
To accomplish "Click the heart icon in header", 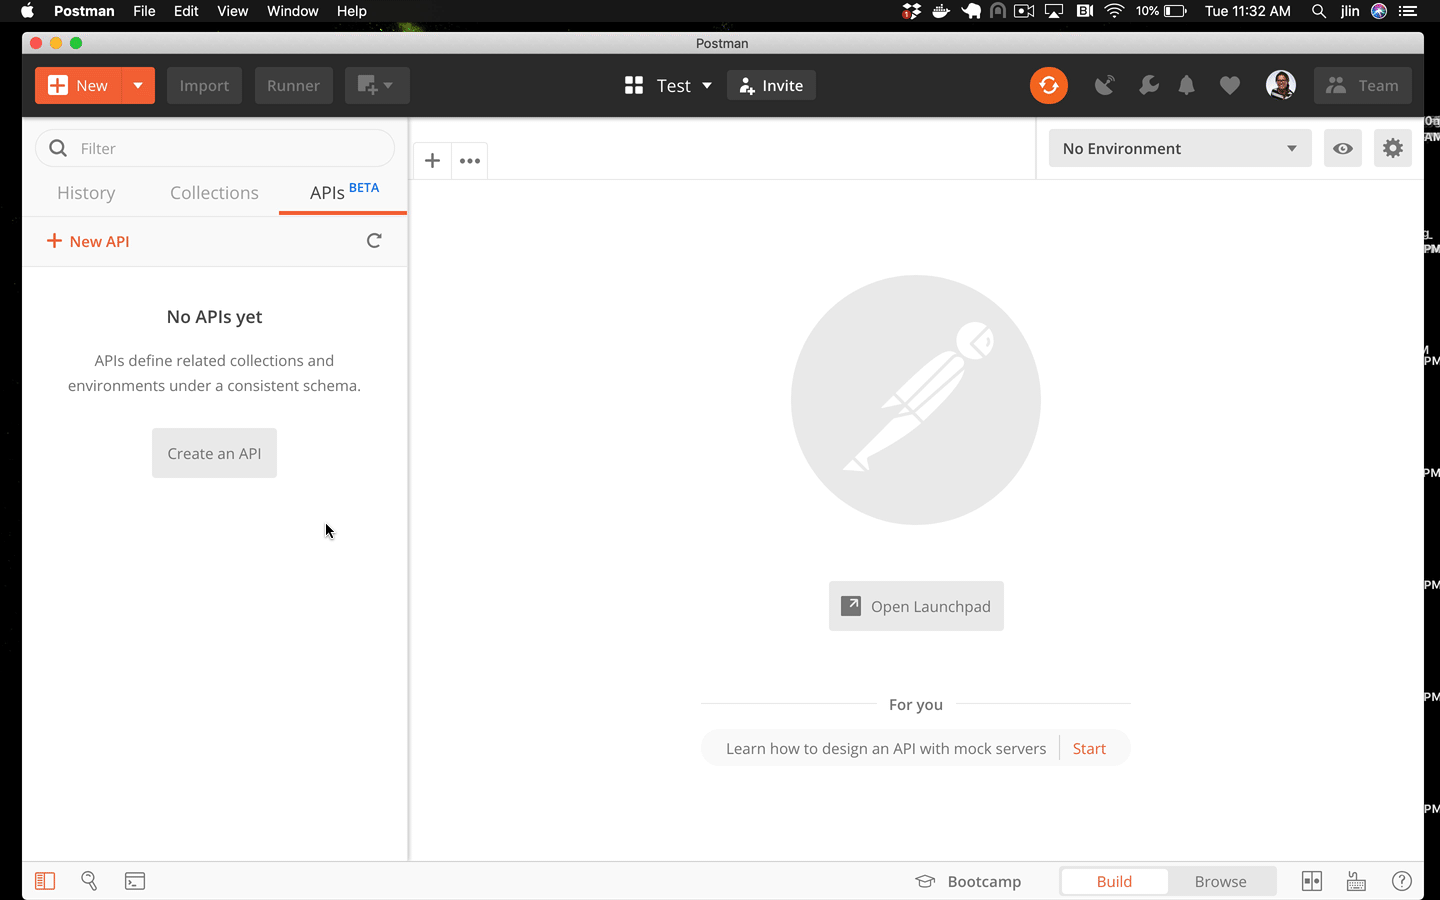I will pyautogui.click(x=1230, y=86).
